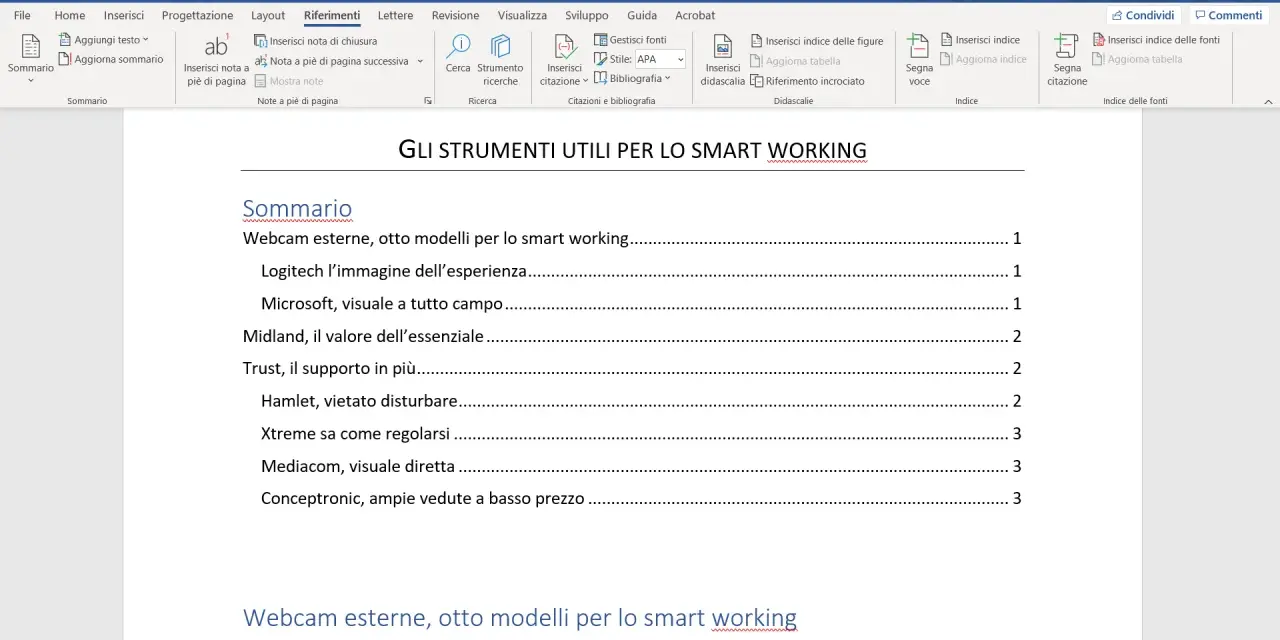This screenshot has height=640, width=1280.
Task: Click TOC entry Logitech l'immagine dell'esperienza
Action: tap(641, 271)
